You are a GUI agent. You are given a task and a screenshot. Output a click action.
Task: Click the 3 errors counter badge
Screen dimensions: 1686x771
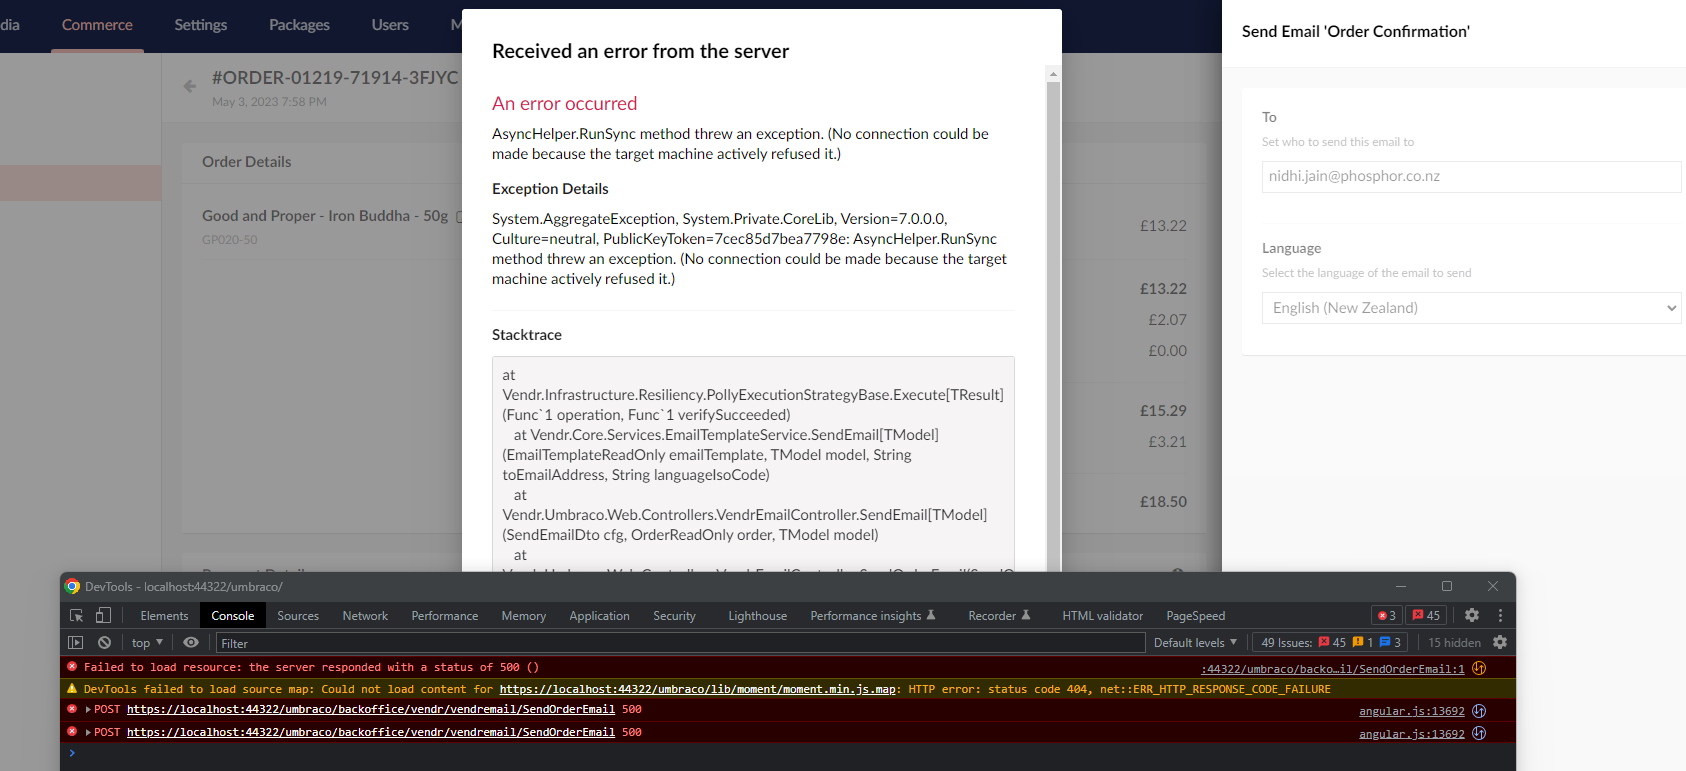coord(1386,616)
